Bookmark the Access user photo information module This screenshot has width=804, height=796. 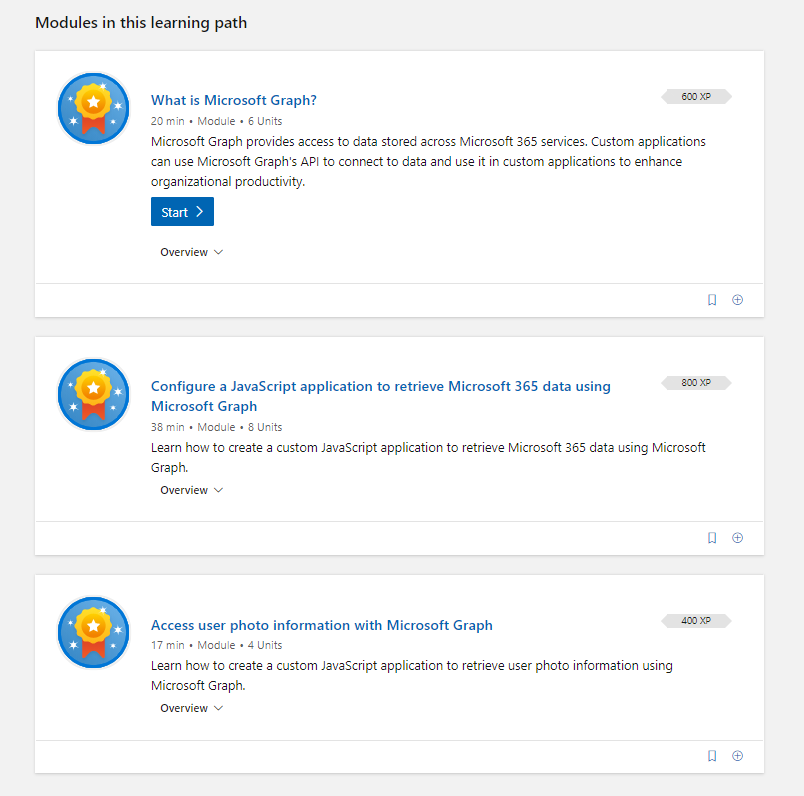pos(712,756)
